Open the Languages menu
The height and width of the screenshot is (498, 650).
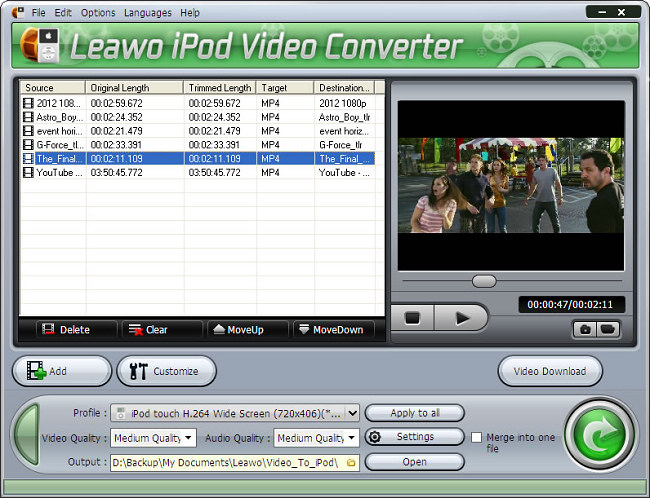tap(148, 13)
